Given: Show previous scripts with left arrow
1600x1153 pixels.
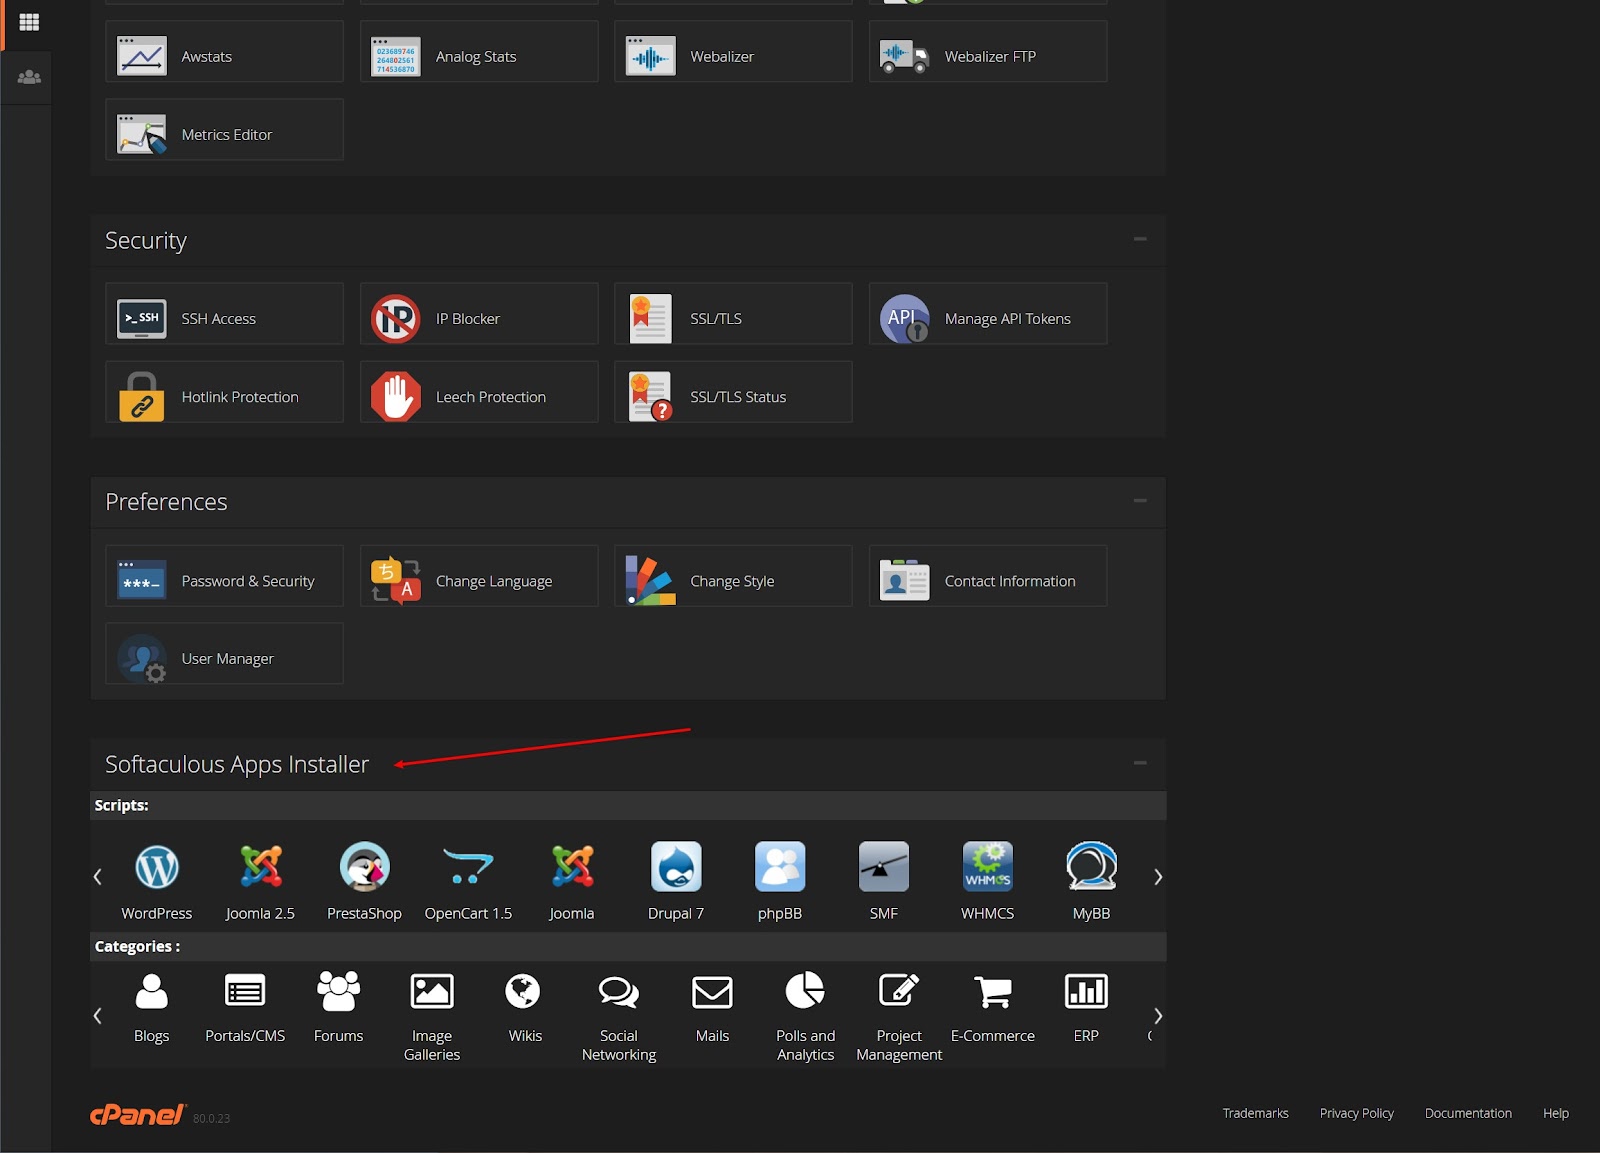Looking at the screenshot, I should (98, 877).
